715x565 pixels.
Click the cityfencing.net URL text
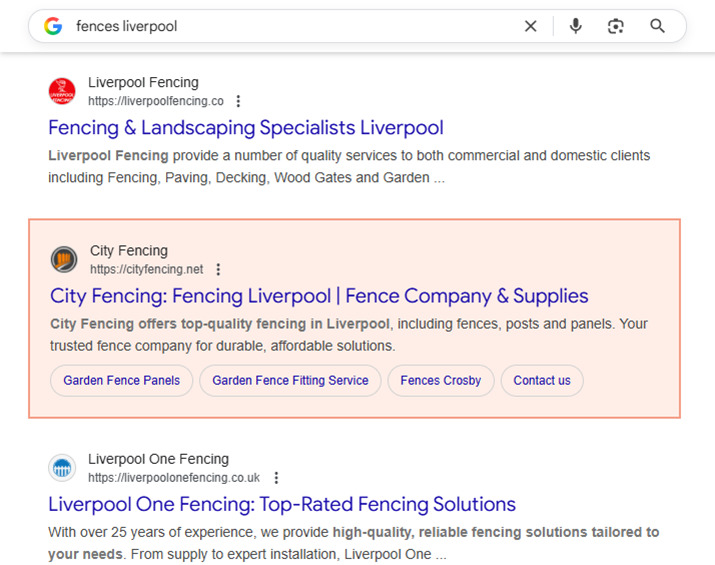(x=146, y=270)
